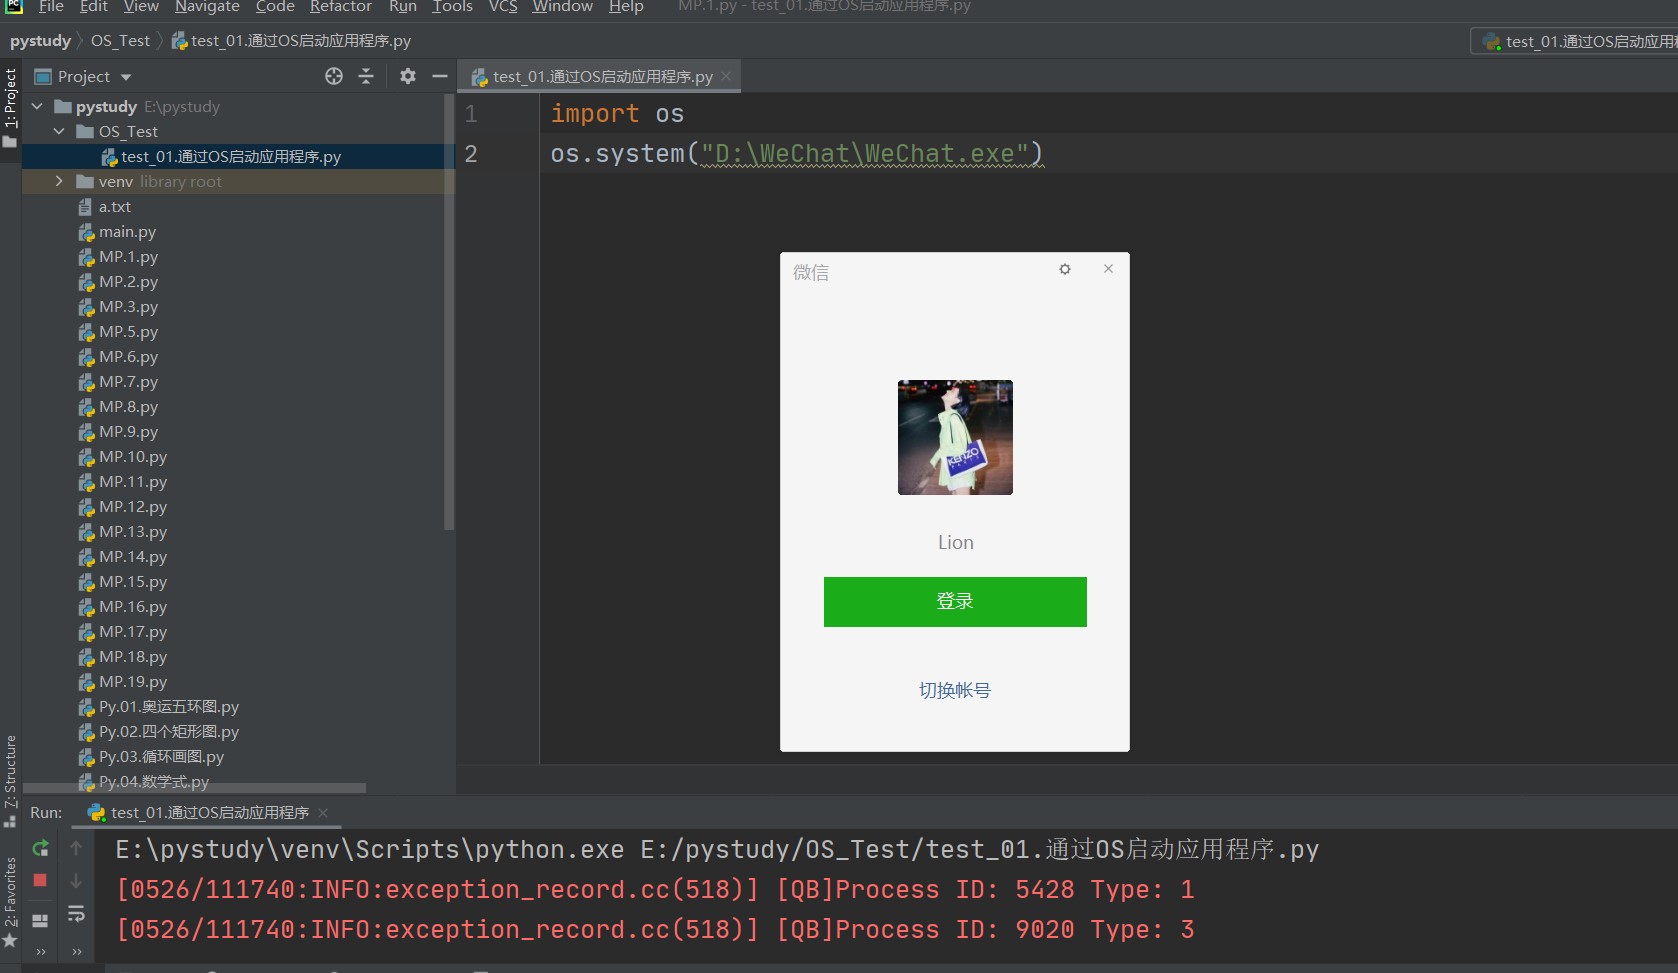Select MP.5.py in the project tree
Image resolution: width=1678 pixels, height=973 pixels.
click(128, 332)
